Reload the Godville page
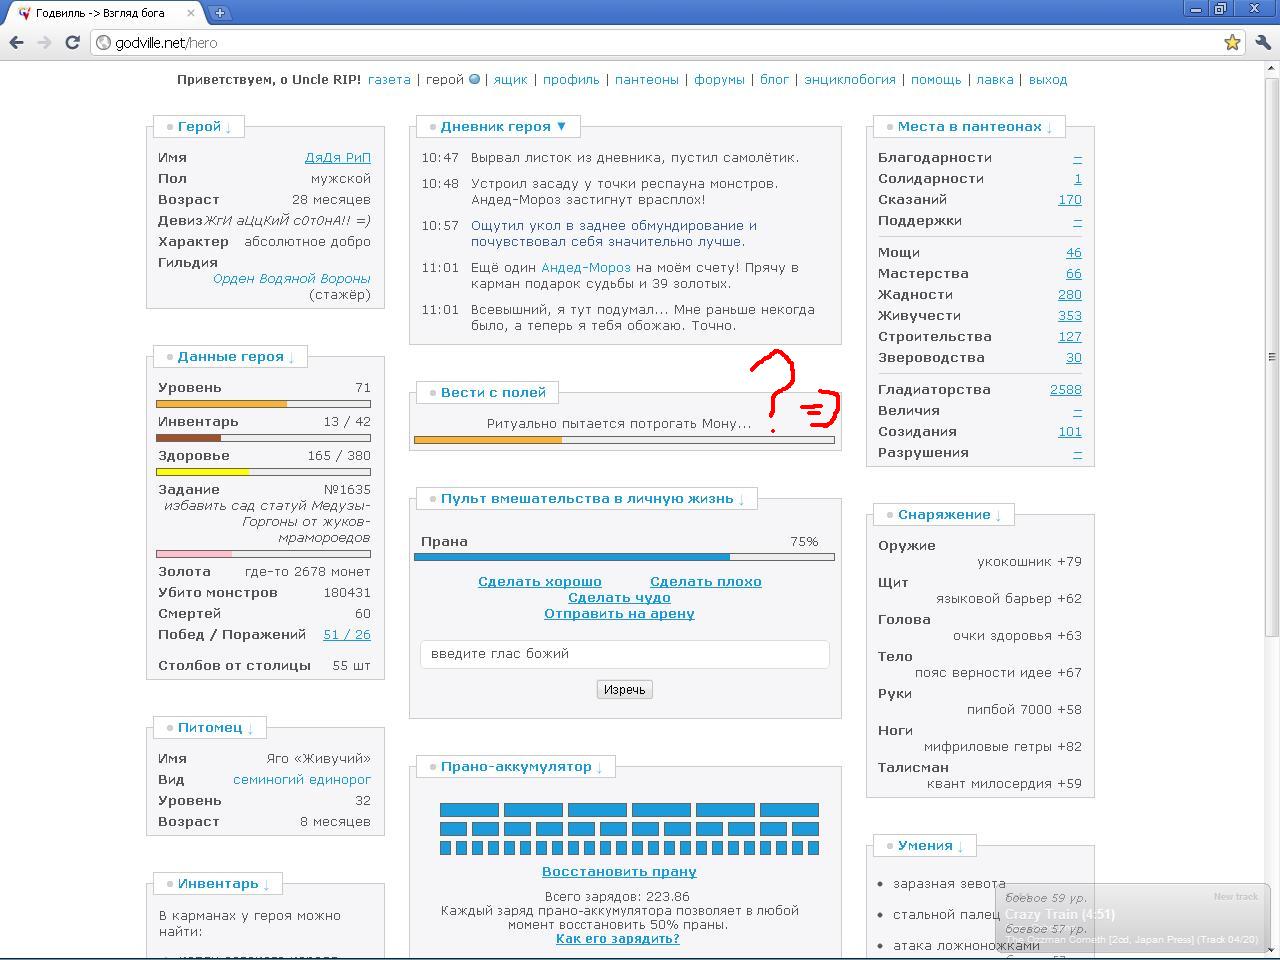The image size is (1280, 960). pos(72,42)
